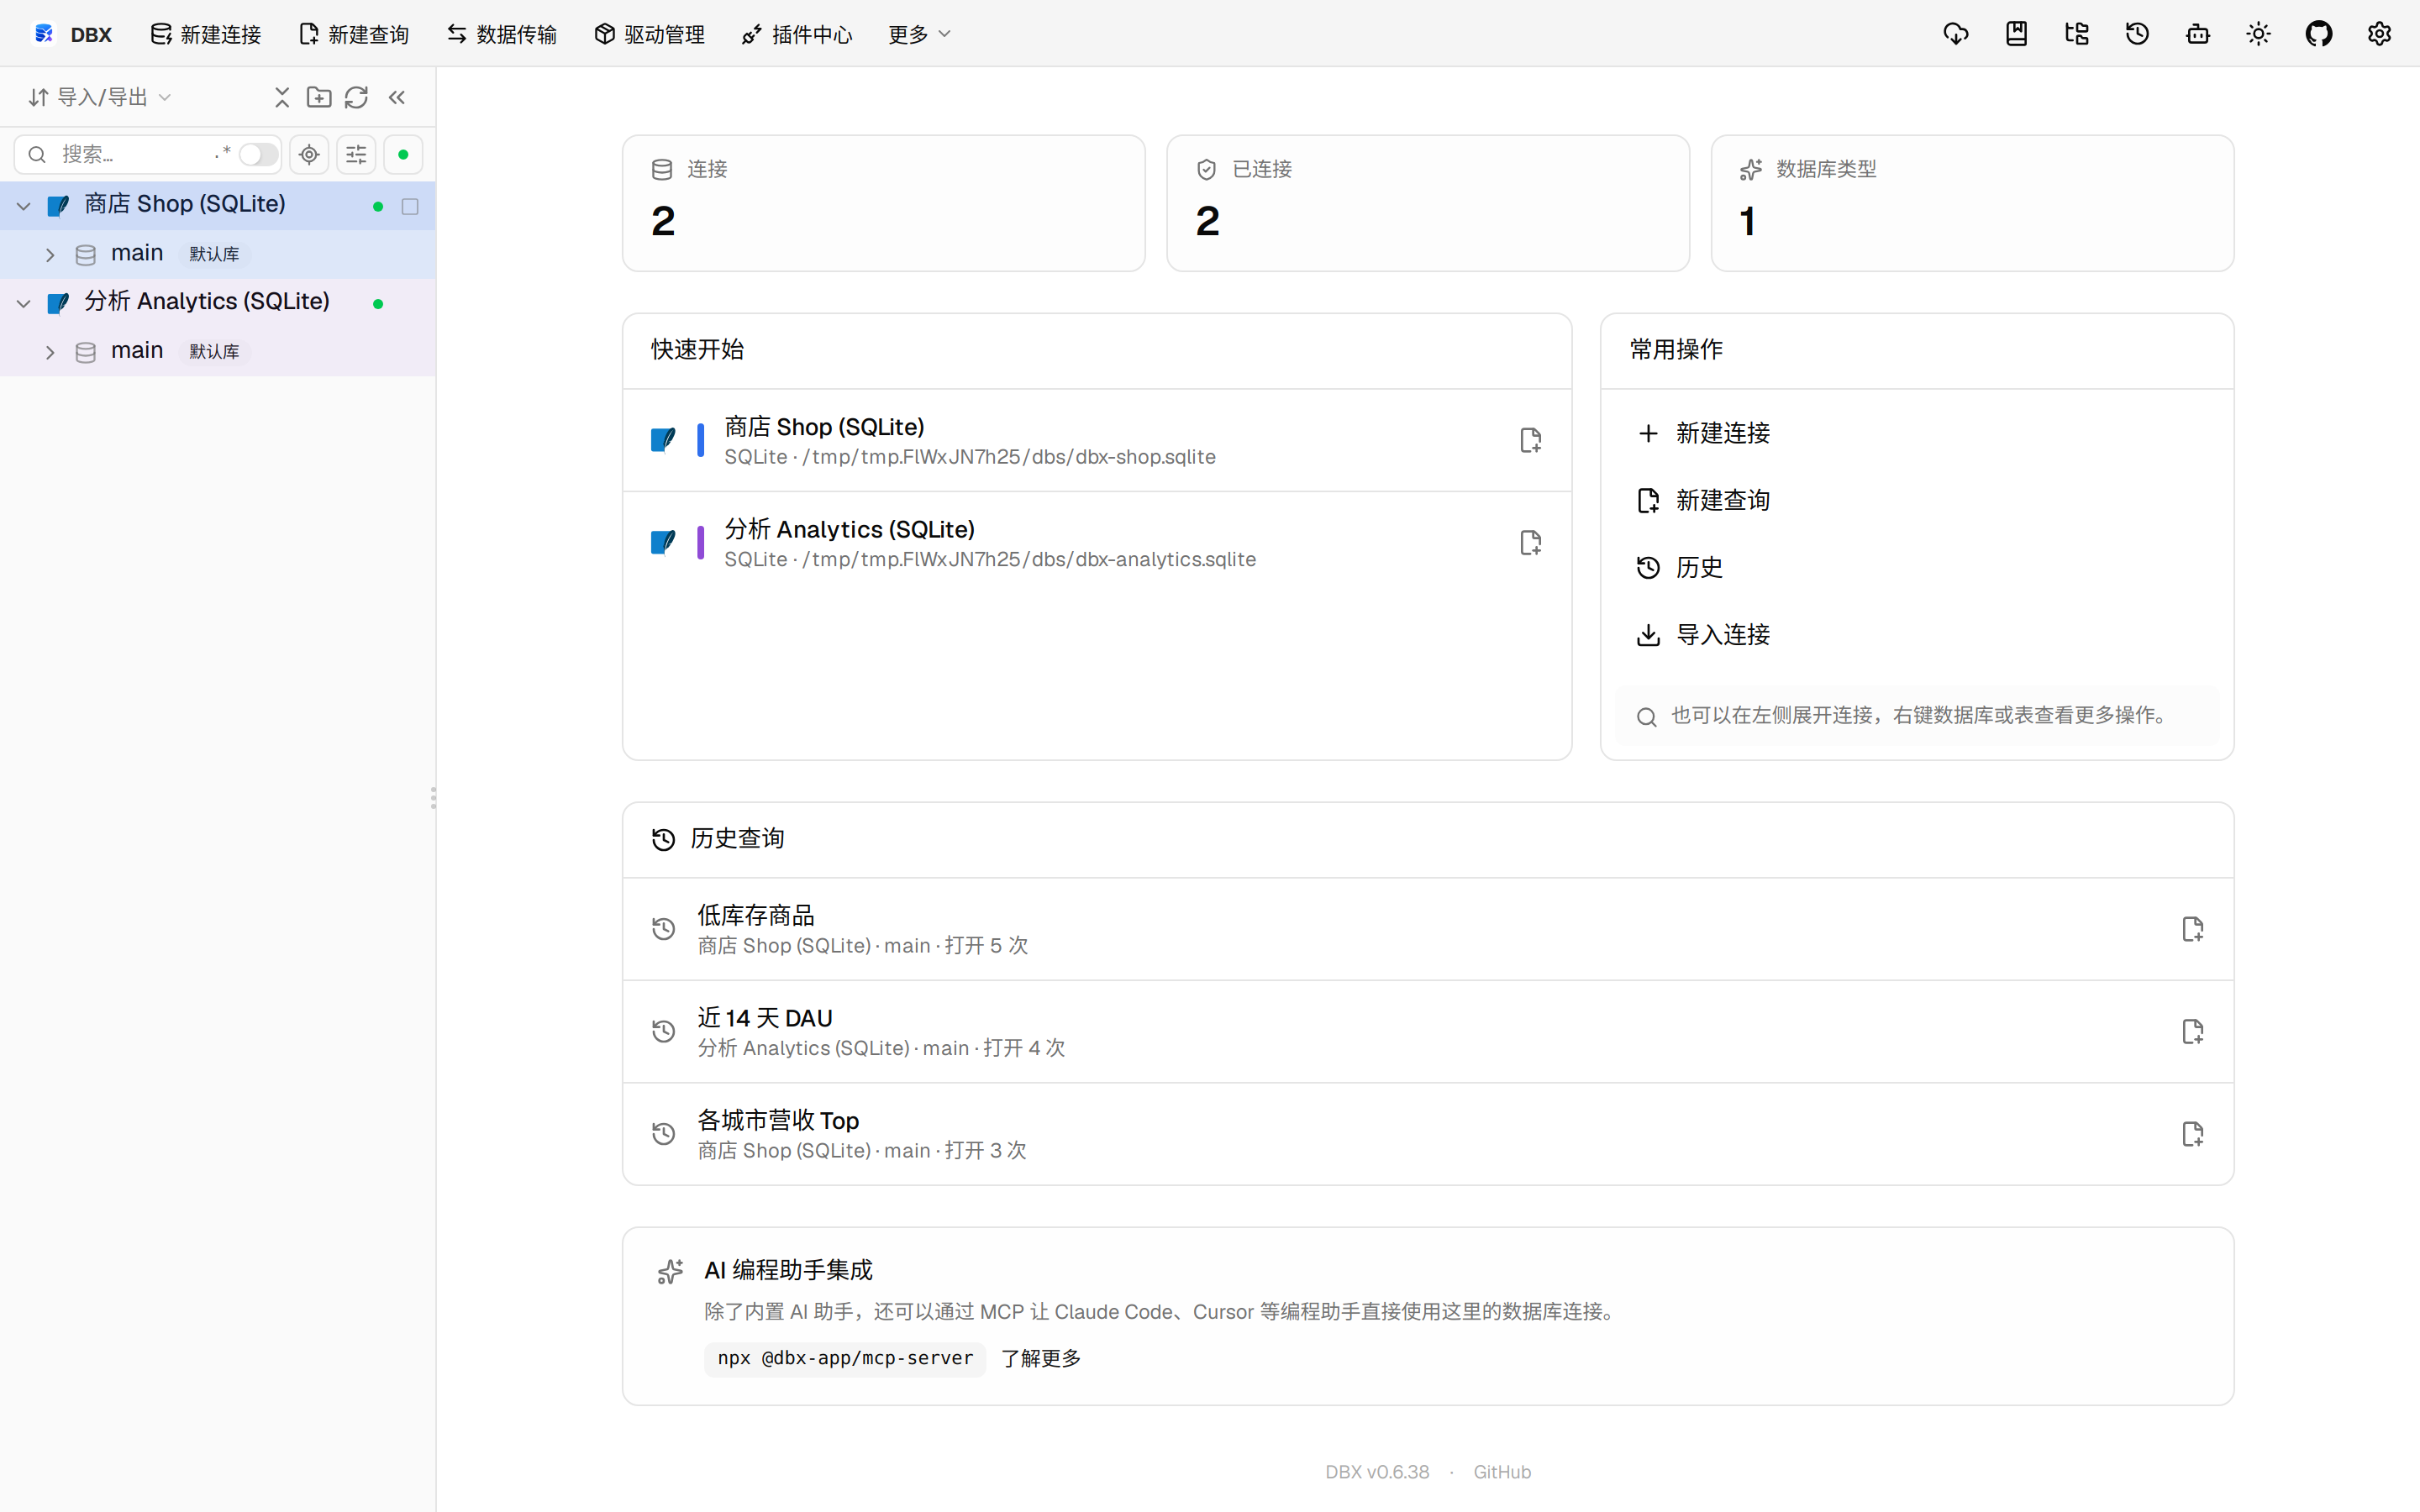
Task: Open new query for 商店 Shop quick start row
Action: click(x=1530, y=440)
